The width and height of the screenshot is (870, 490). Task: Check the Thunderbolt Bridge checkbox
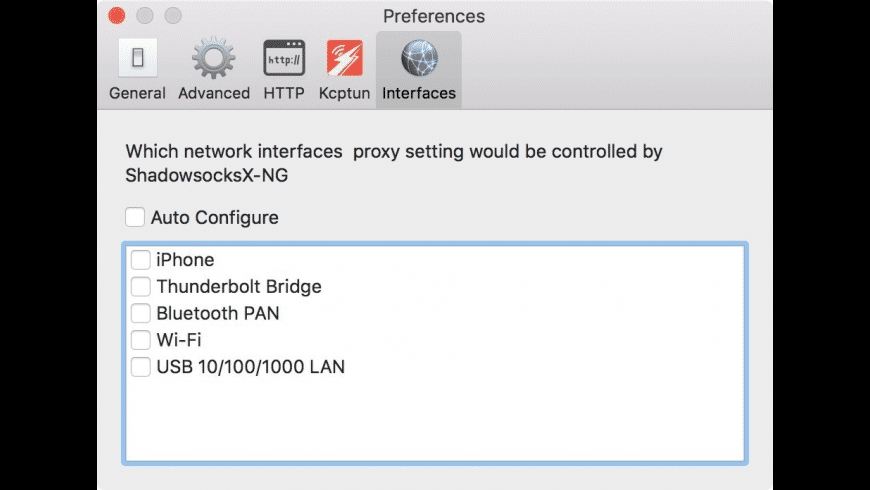pyautogui.click(x=141, y=287)
